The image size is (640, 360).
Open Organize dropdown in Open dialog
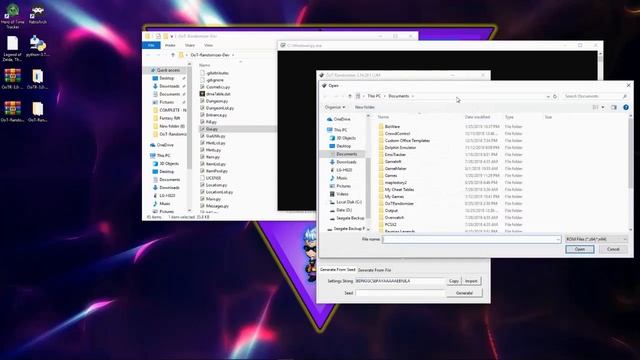335,107
